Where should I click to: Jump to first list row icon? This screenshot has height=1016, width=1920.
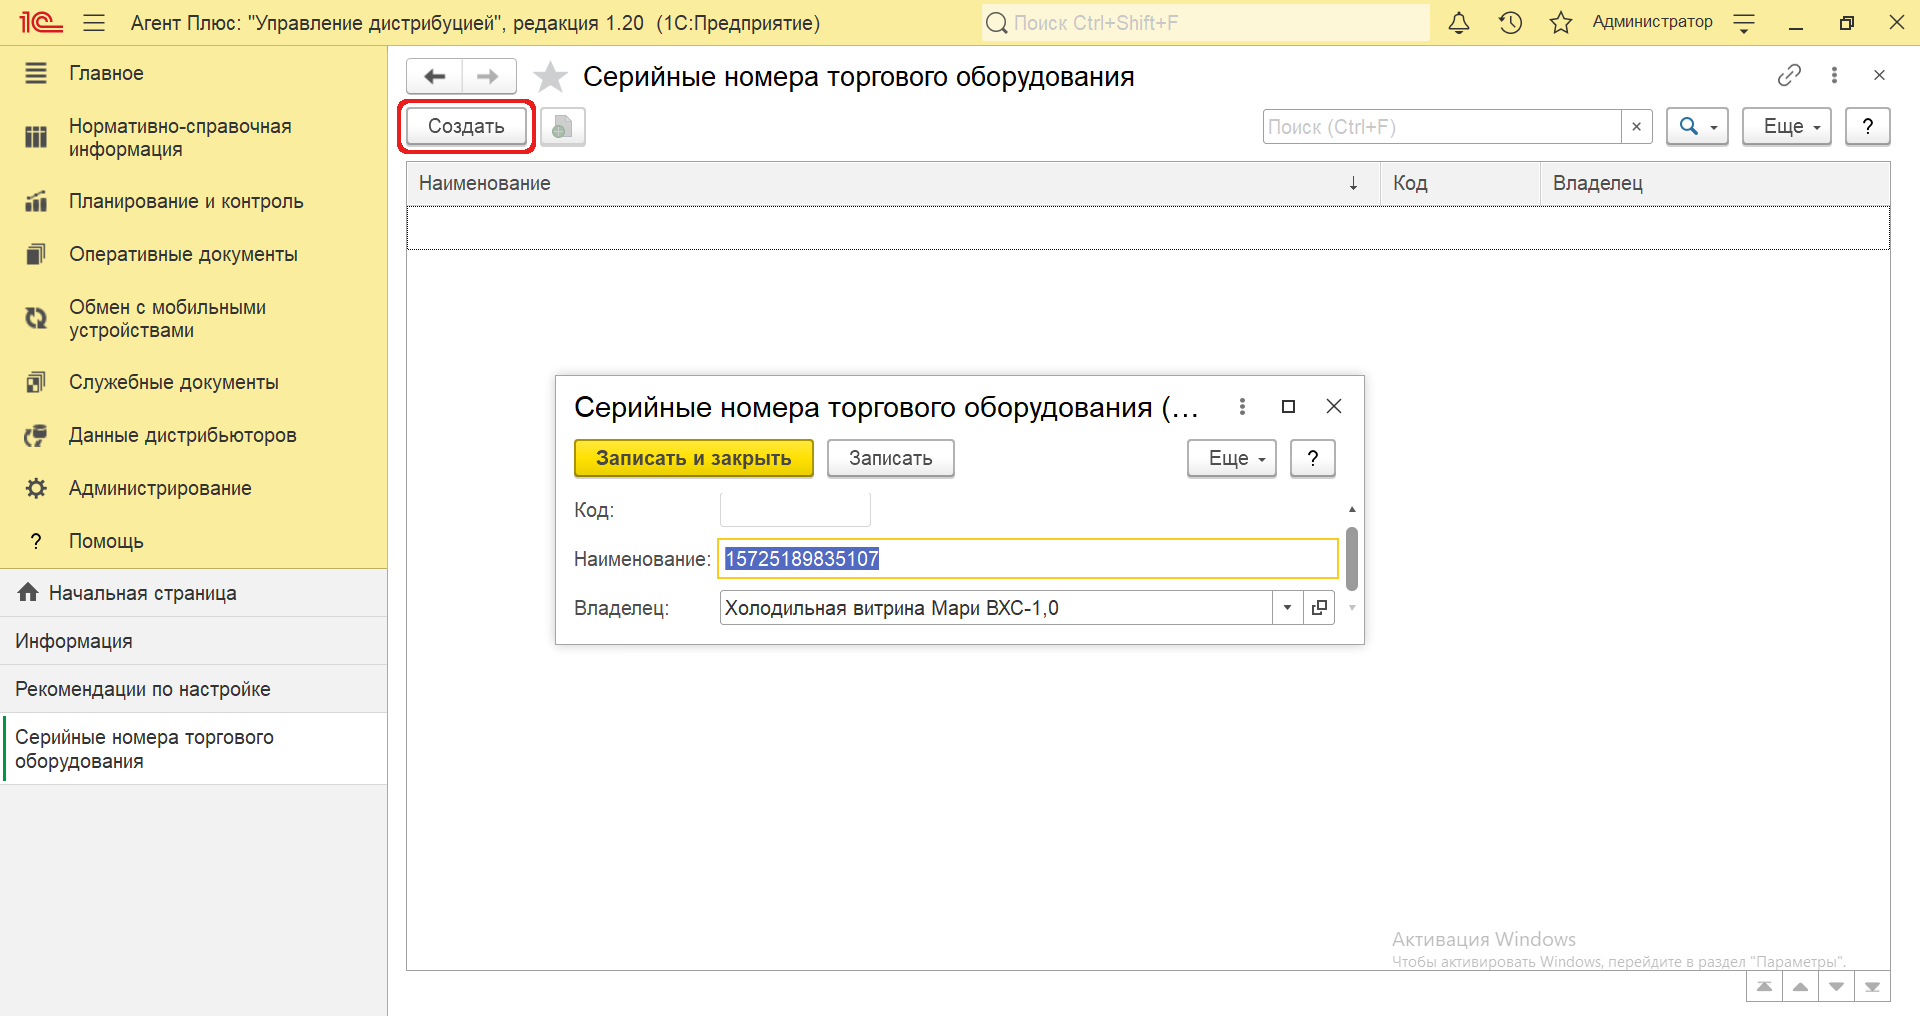1764,987
